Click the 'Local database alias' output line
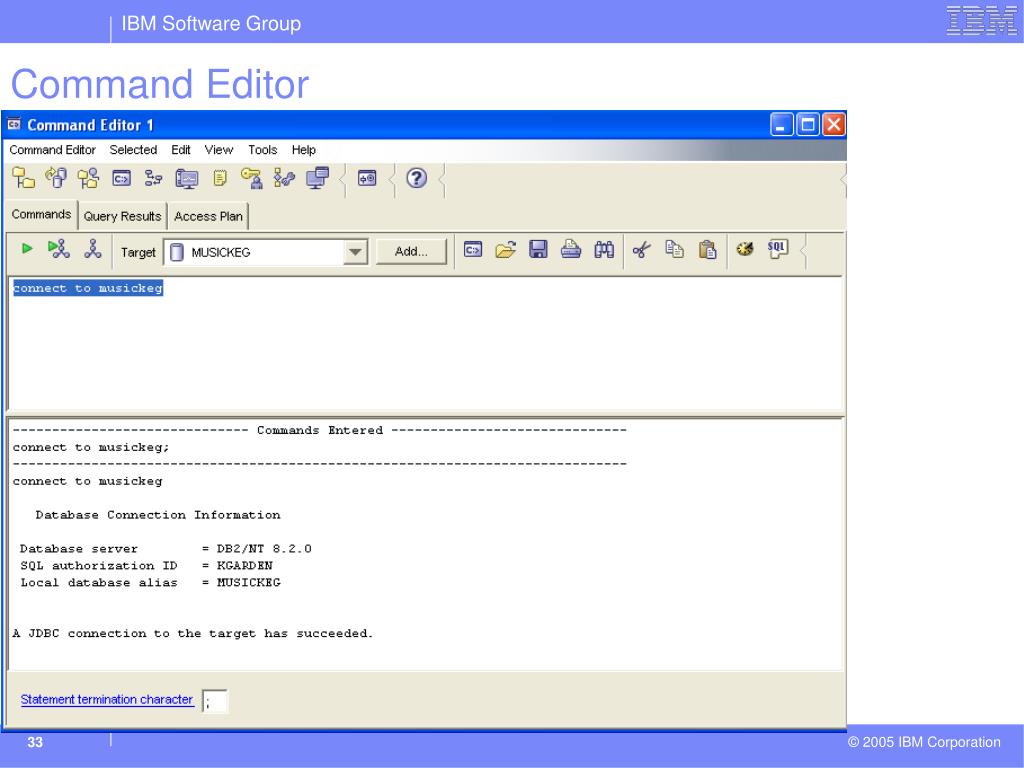Image resolution: width=1024 pixels, height=768 pixels. click(x=150, y=583)
